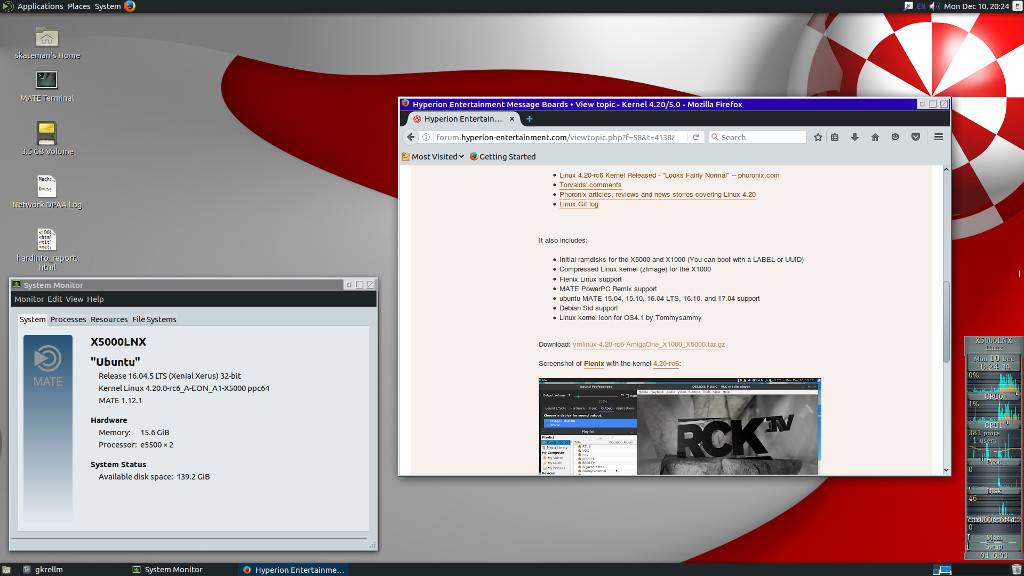Viewport: 1024px width, 576px height.
Task: Open hardinfo_report.html desktop file icon
Action: click(x=46, y=240)
